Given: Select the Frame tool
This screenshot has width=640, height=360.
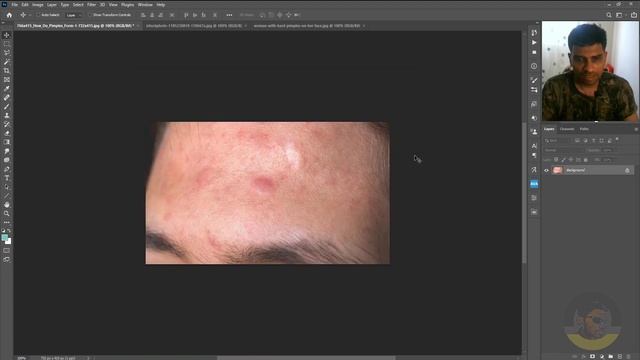Looking at the screenshot, I should pos(7,80).
